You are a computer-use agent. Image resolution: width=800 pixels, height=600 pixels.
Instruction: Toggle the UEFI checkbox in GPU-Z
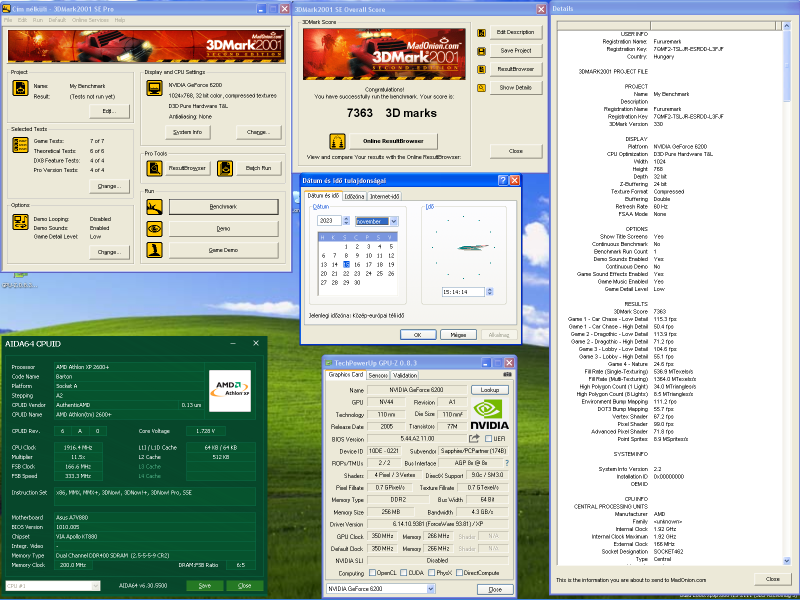pyautogui.click(x=489, y=439)
